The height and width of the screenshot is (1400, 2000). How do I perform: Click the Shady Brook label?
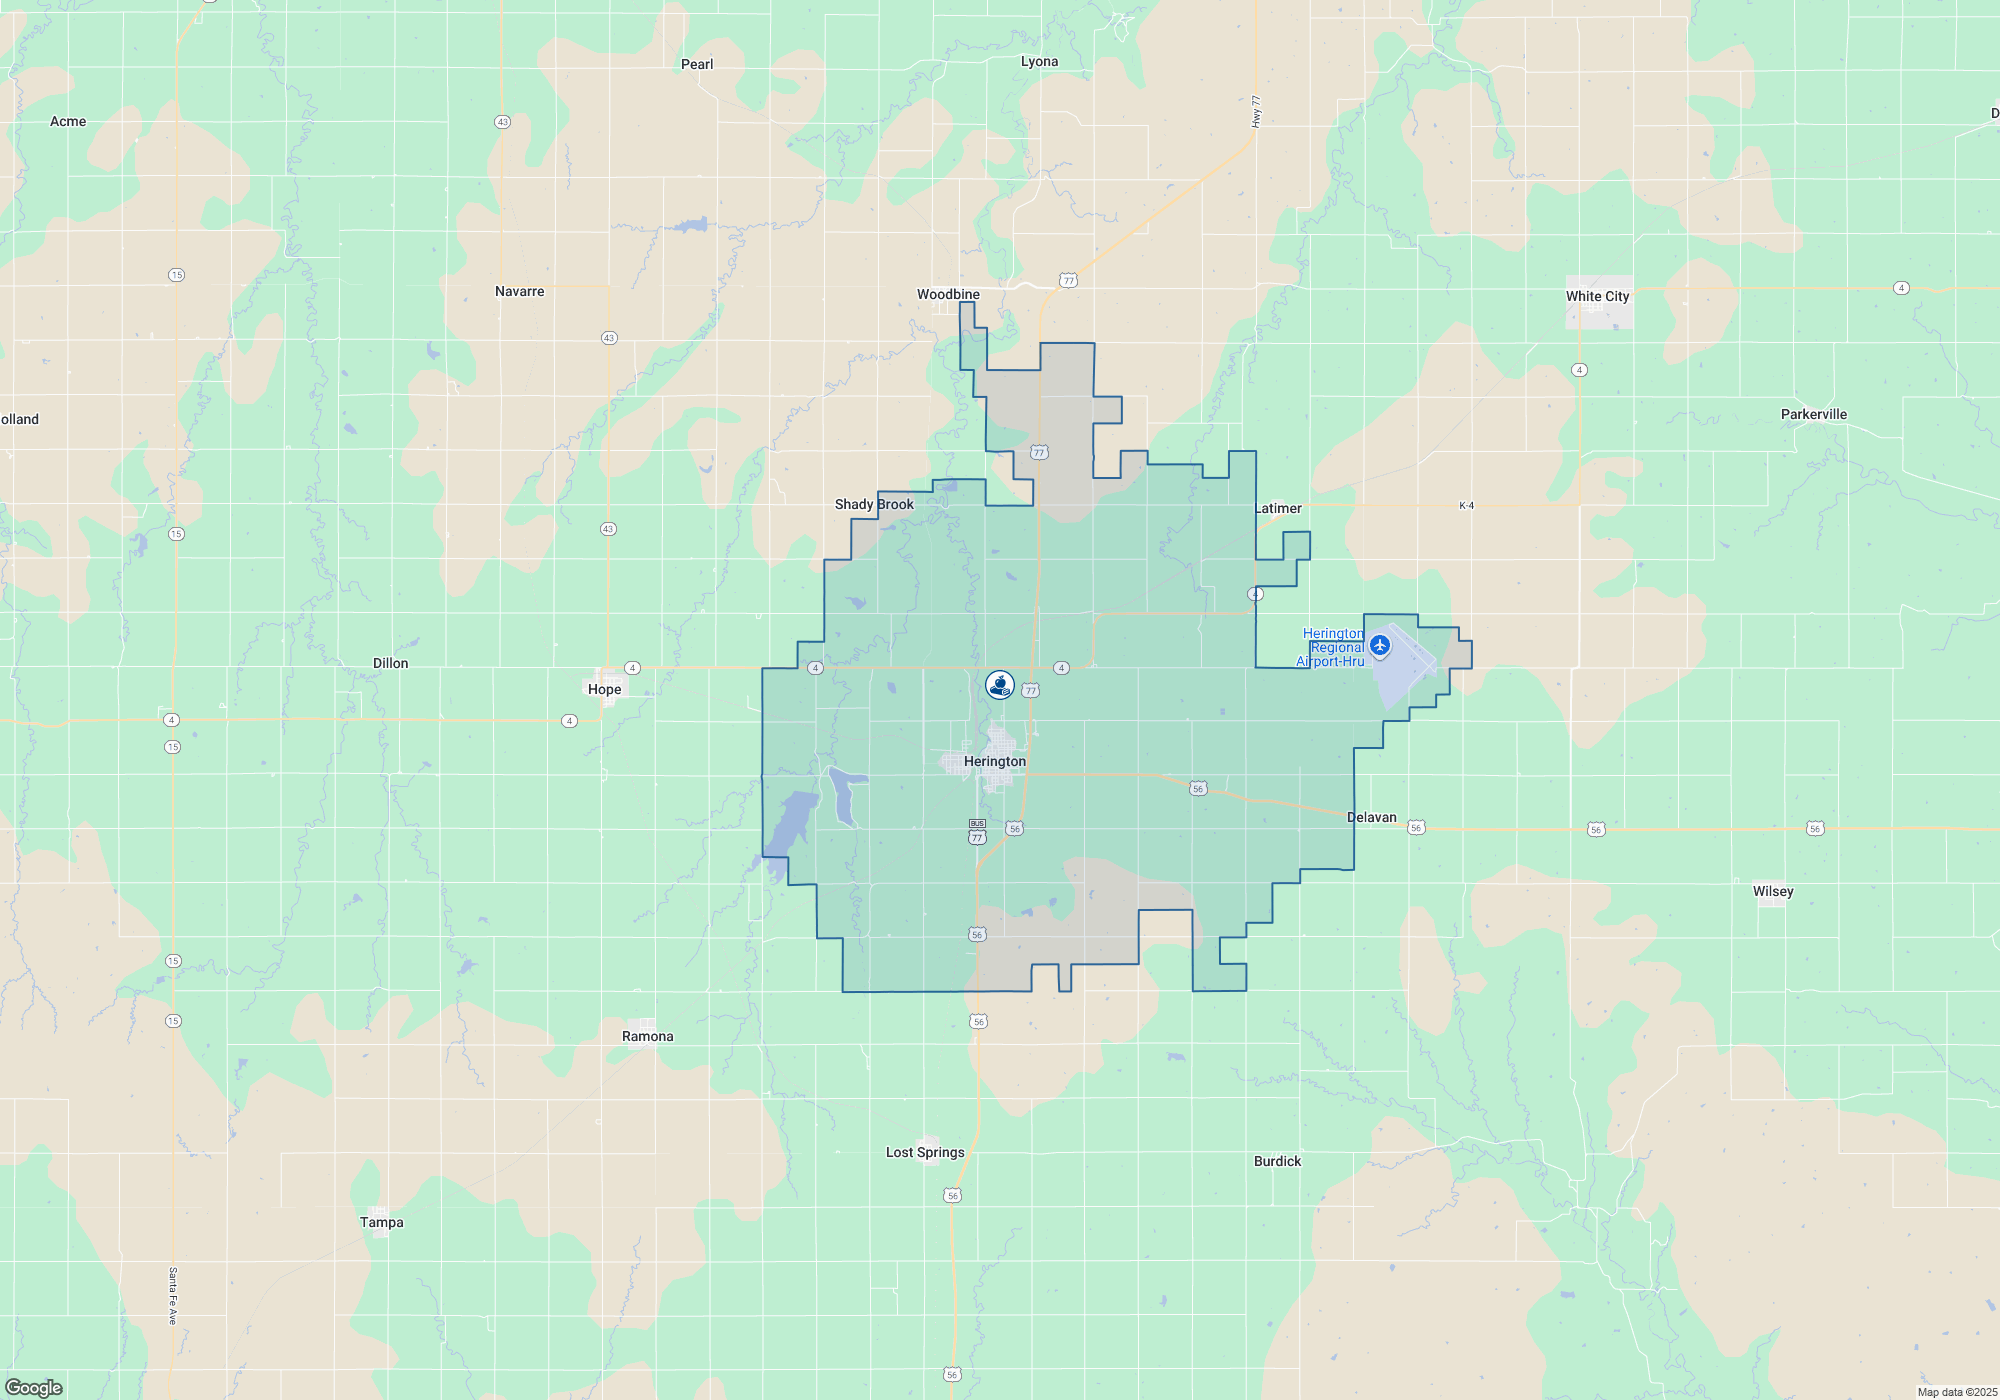[874, 504]
